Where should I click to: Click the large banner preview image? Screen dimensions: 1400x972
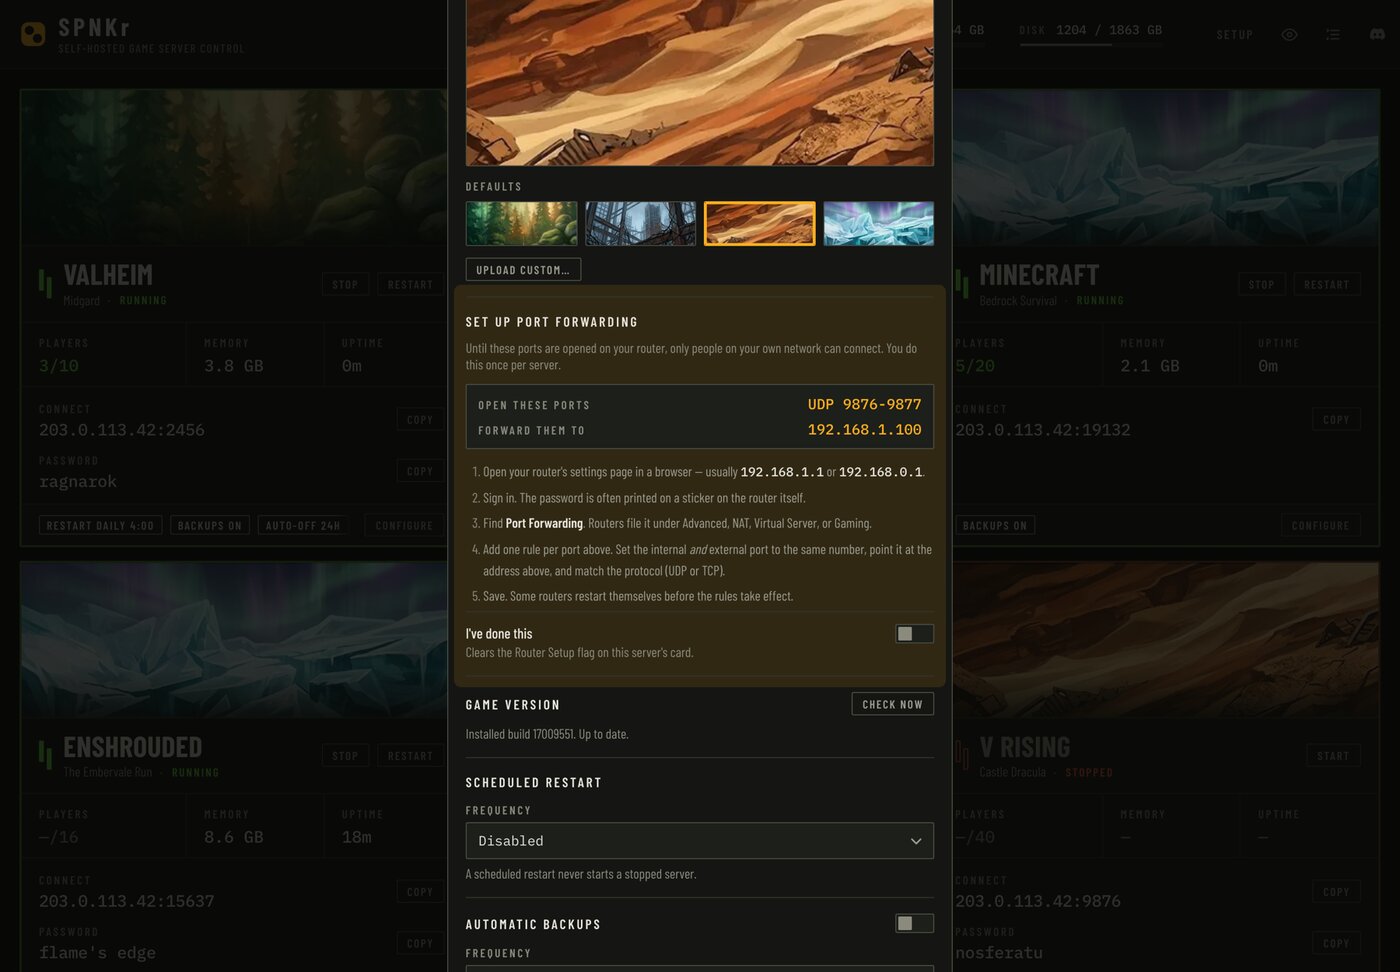click(x=700, y=82)
